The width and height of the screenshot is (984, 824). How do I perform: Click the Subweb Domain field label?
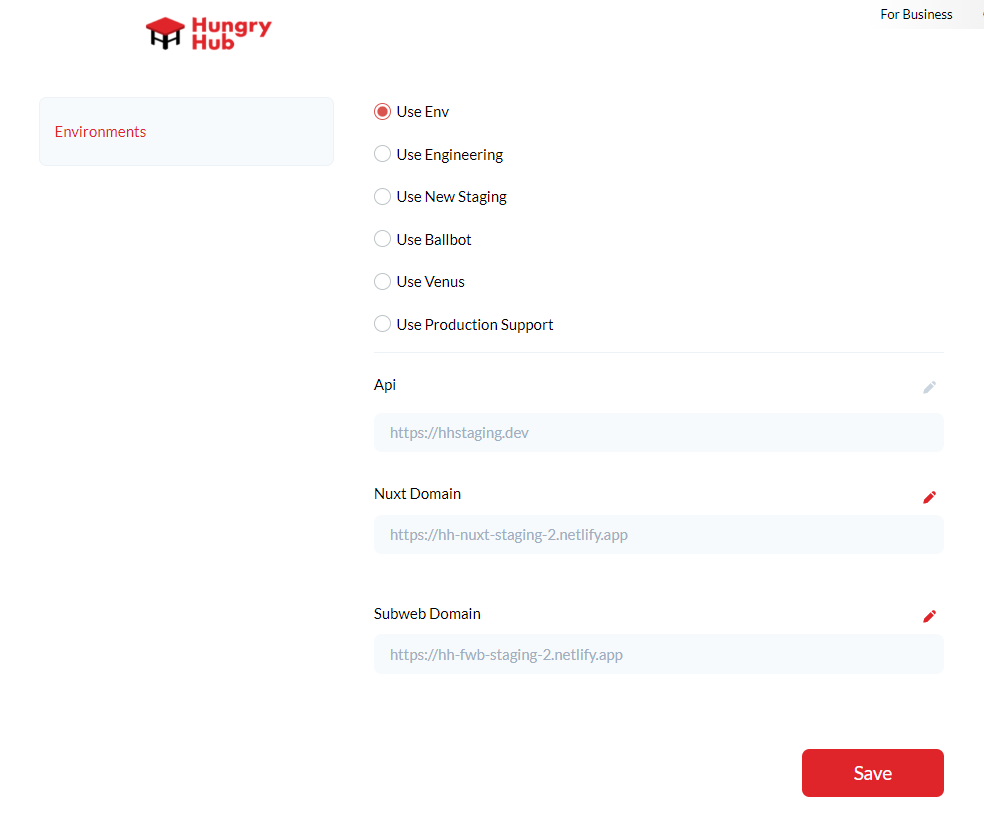click(x=427, y=614)
